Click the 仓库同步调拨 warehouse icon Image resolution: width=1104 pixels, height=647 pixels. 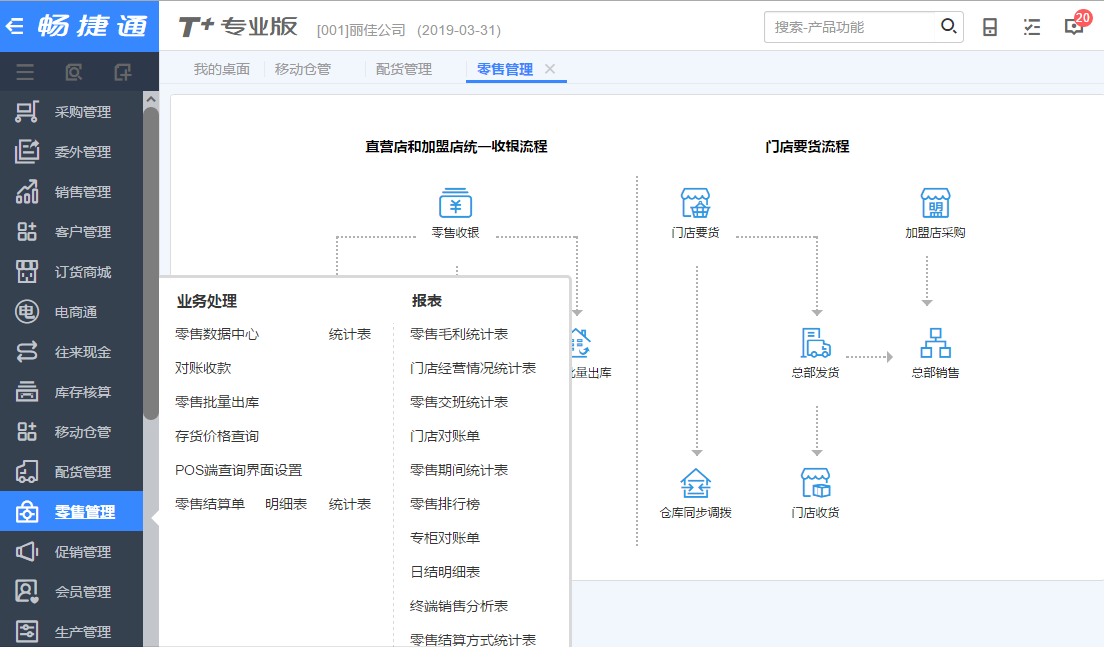click(695, 483)
